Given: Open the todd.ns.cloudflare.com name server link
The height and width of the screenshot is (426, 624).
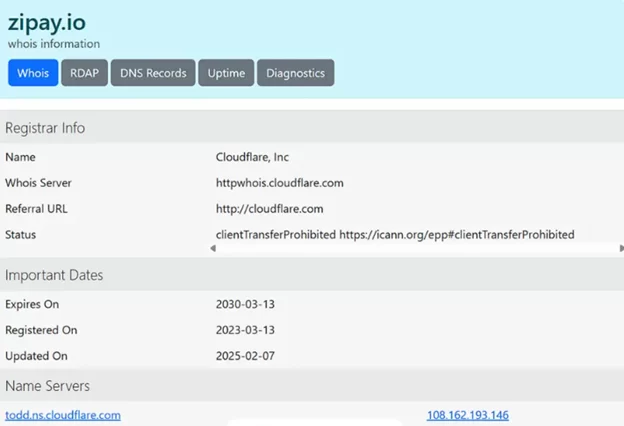Looking at the screenshot, I should 63,415.
